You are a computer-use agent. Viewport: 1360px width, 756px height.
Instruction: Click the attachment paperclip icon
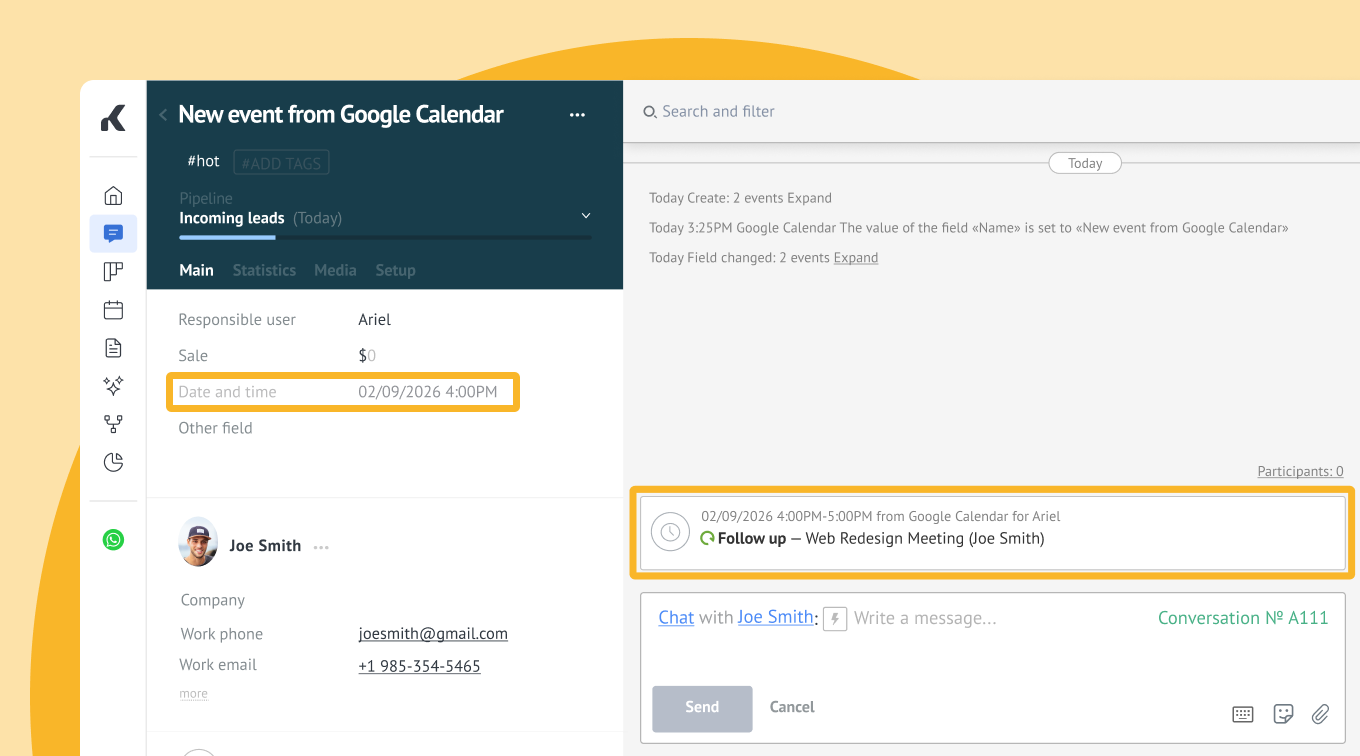point(1320,714)
